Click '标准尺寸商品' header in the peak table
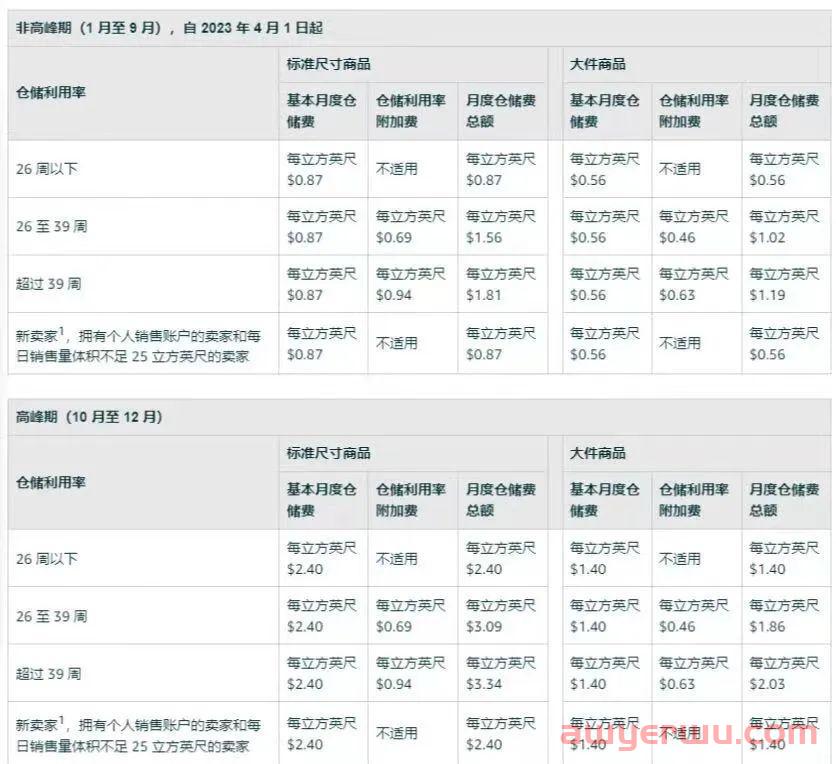The height and width of the screenshot is (764, 836). click(328, 454)
